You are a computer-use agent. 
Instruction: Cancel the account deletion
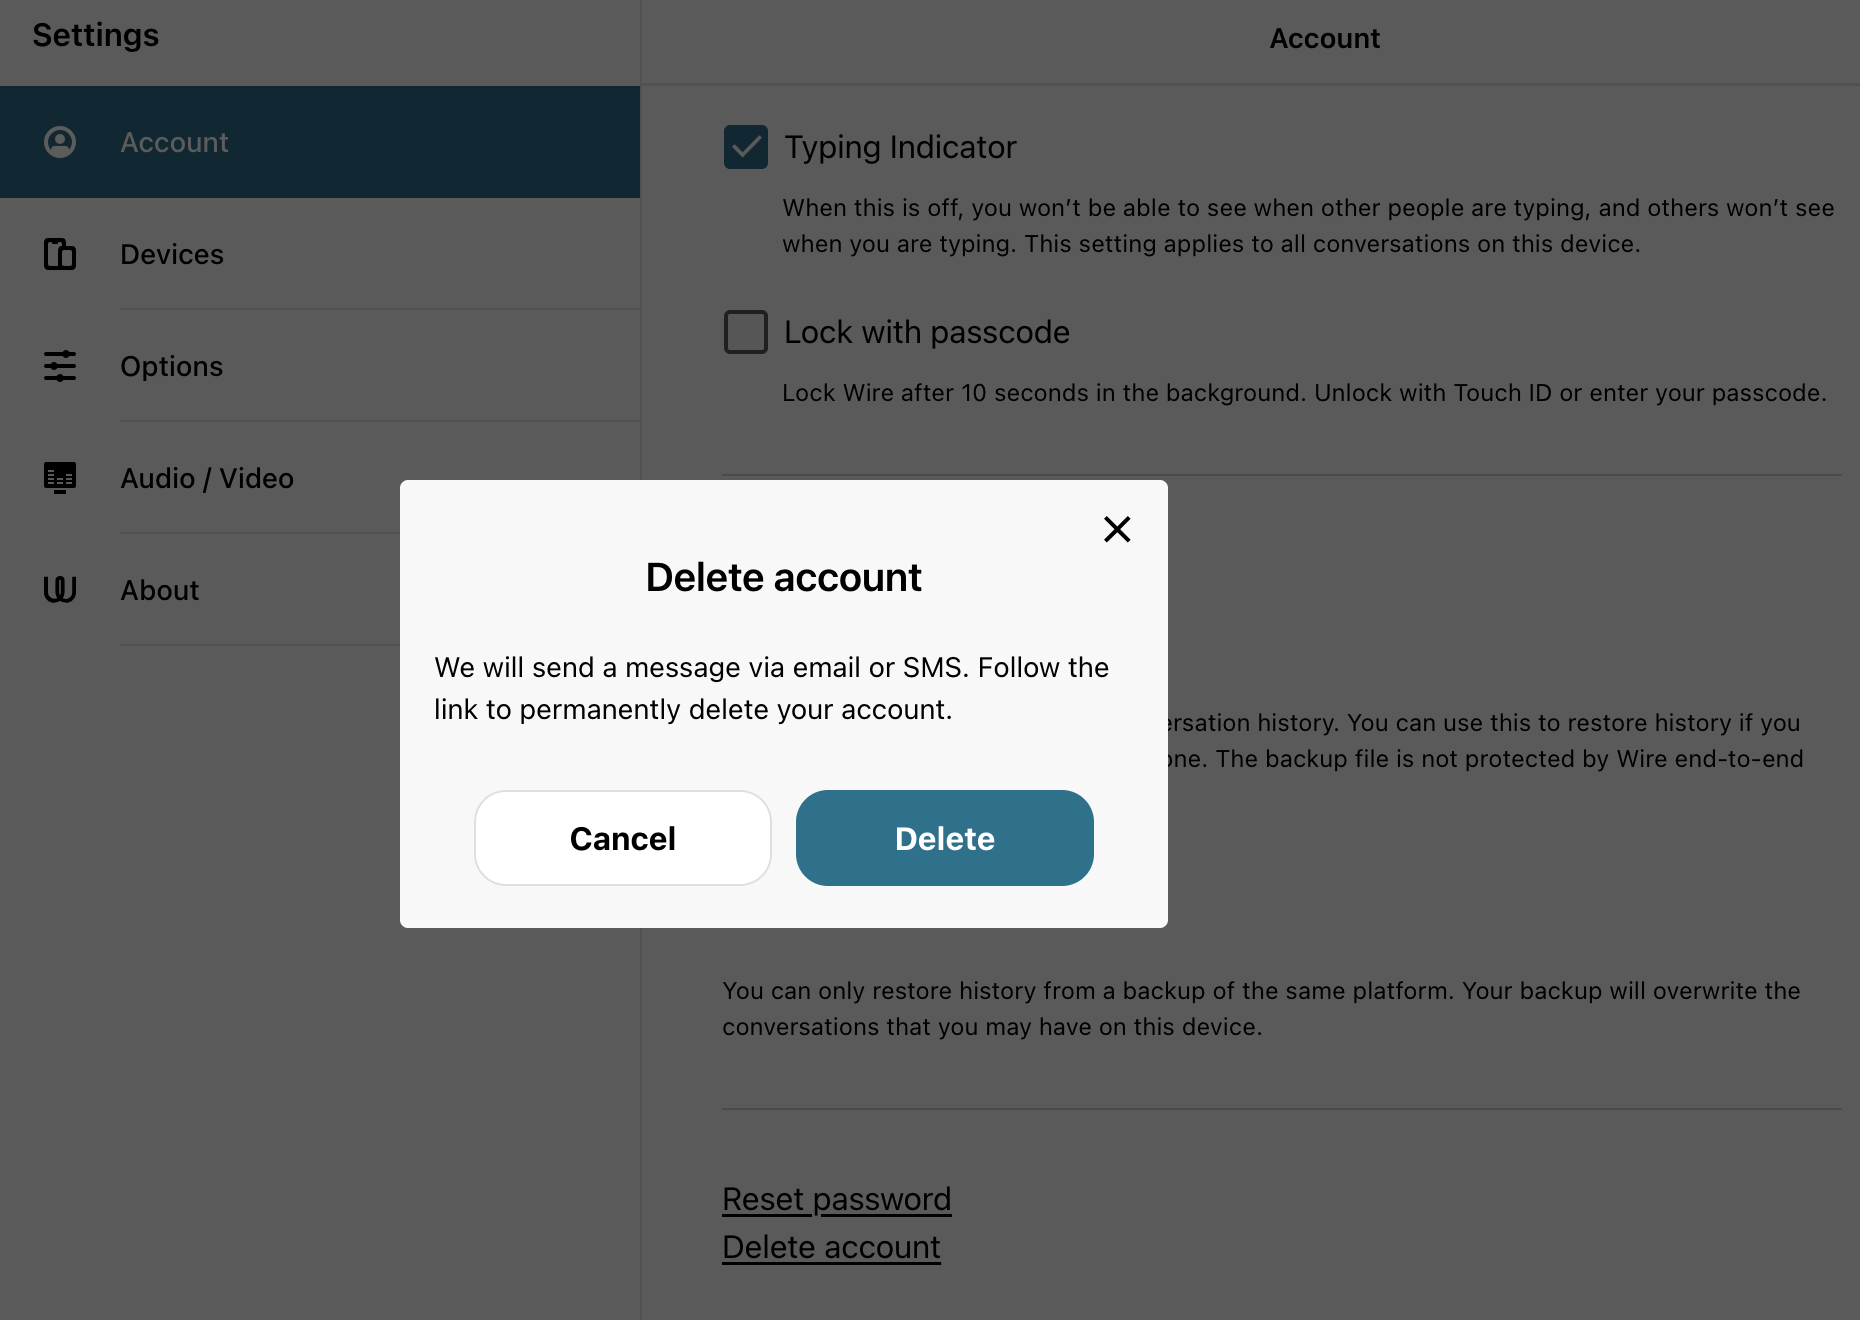(x=623, y=838)
